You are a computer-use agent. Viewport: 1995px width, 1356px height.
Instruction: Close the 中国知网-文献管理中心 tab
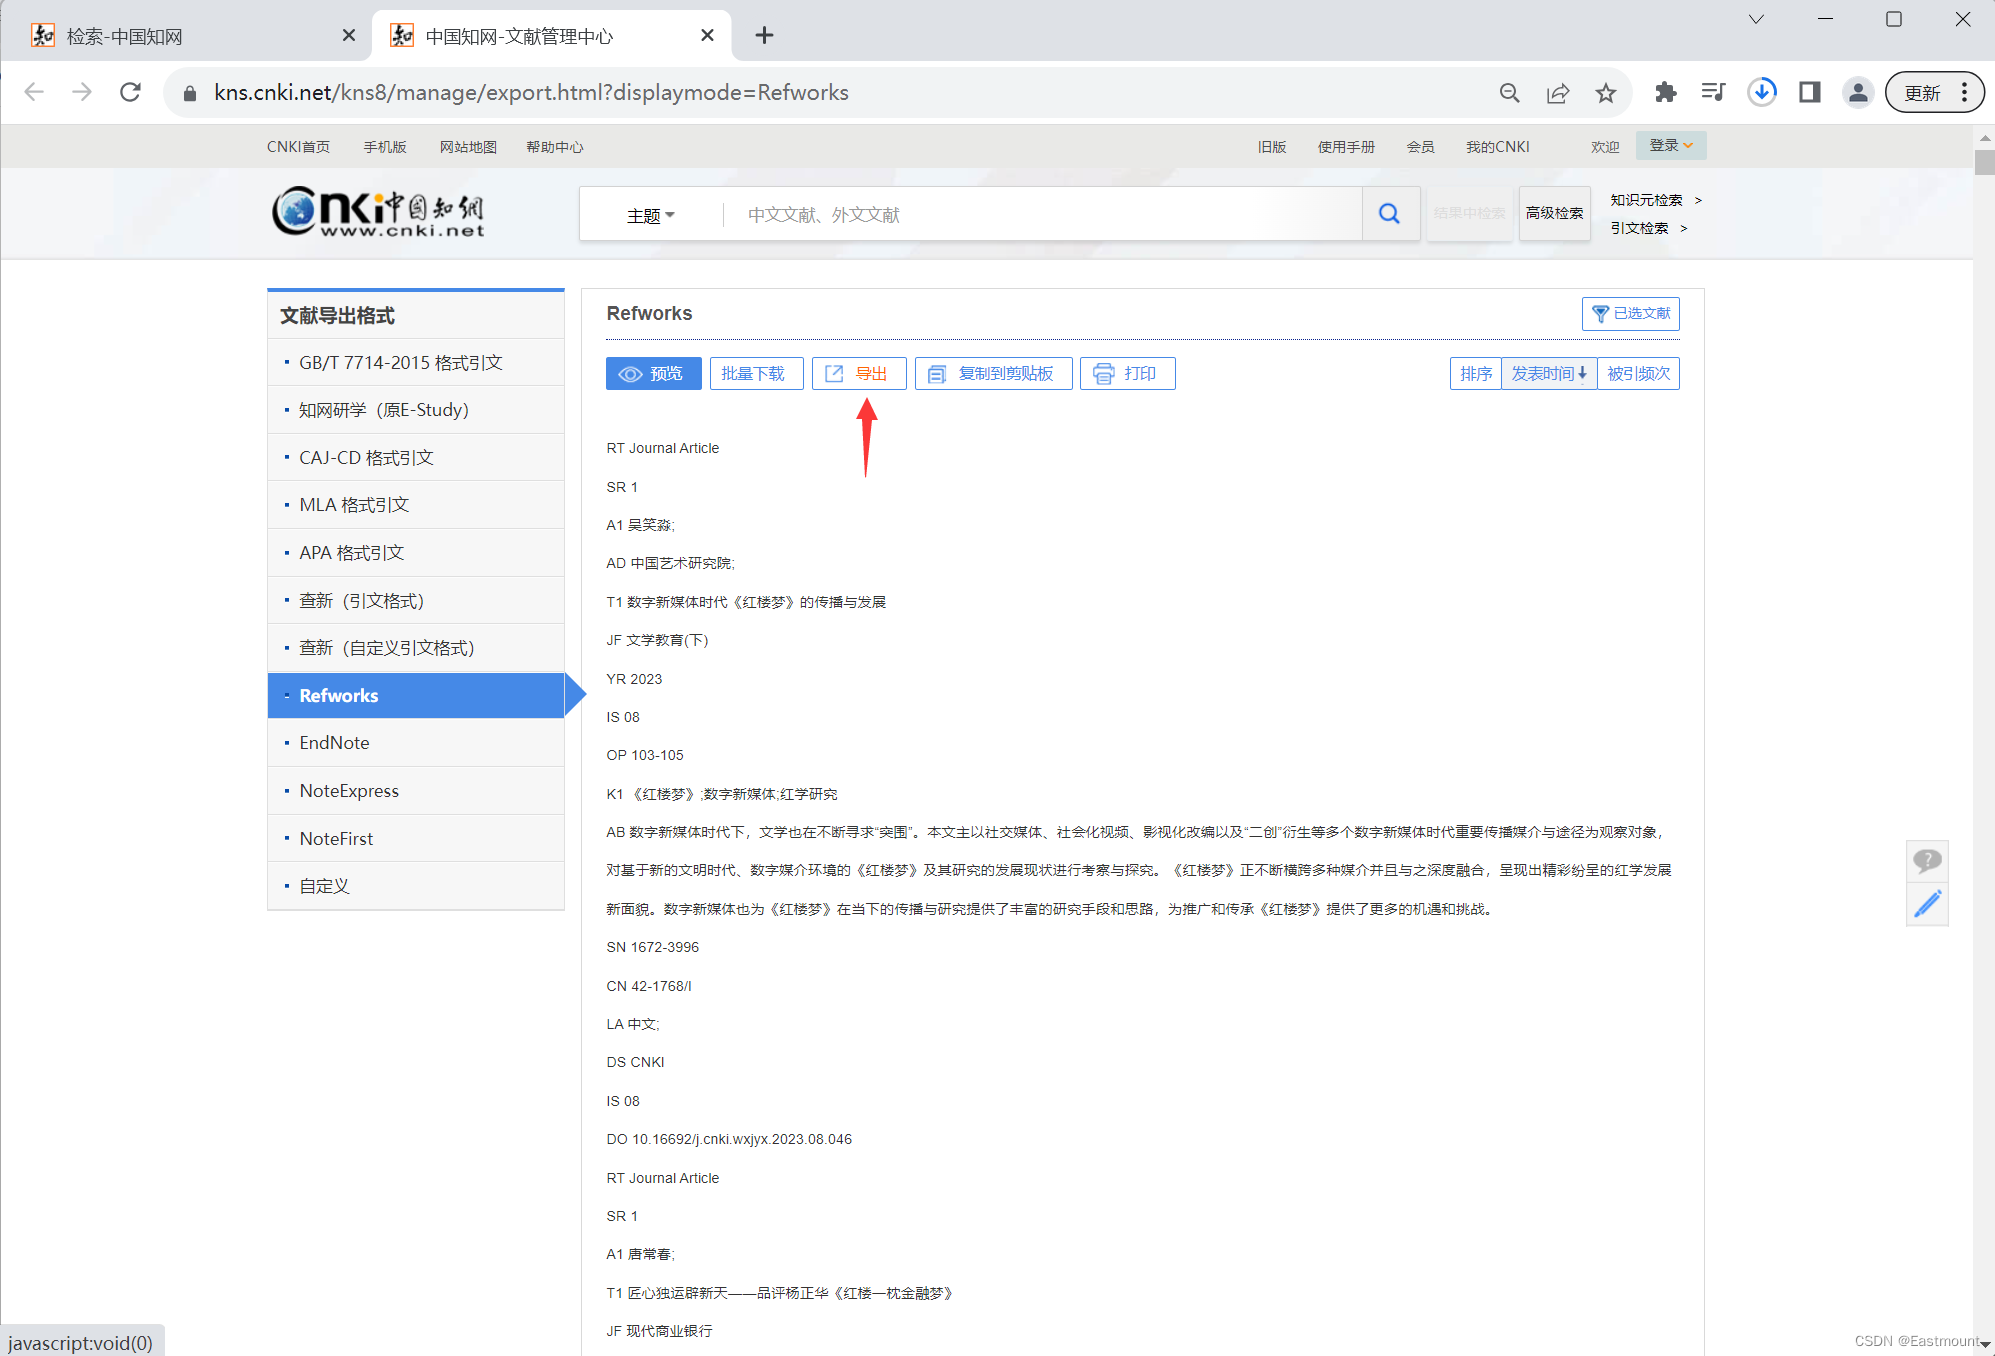point(707,36)
